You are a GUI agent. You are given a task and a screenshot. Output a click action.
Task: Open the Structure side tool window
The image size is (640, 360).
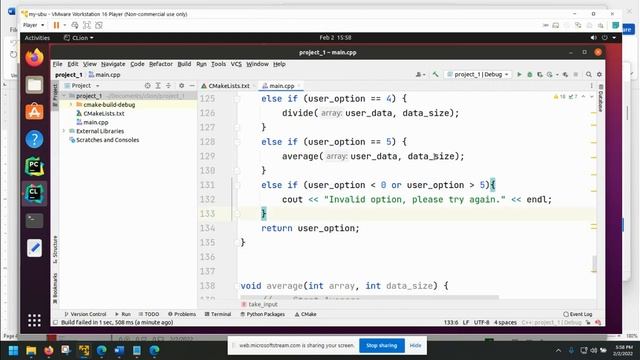(55, 249)
